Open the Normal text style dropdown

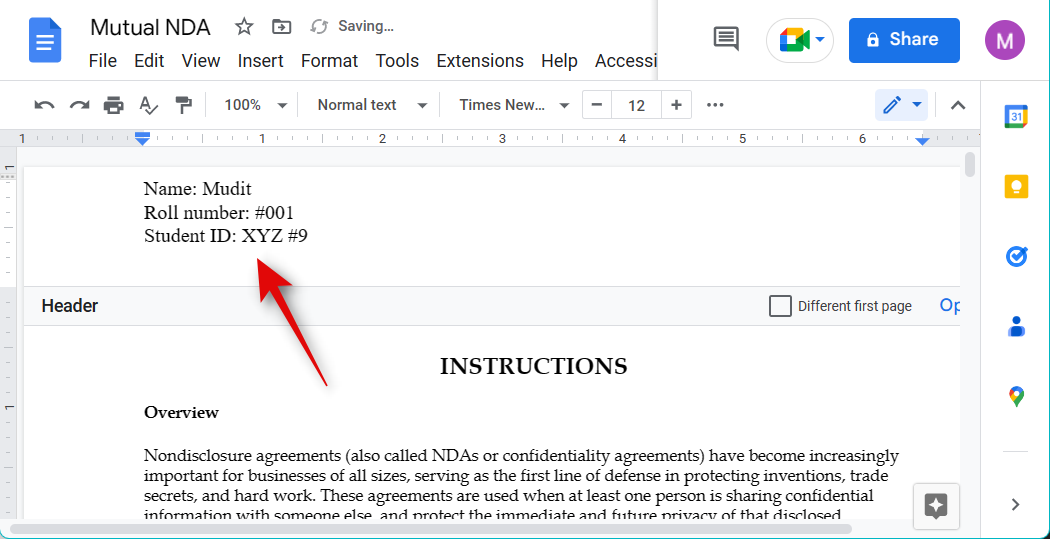(371, 105)
